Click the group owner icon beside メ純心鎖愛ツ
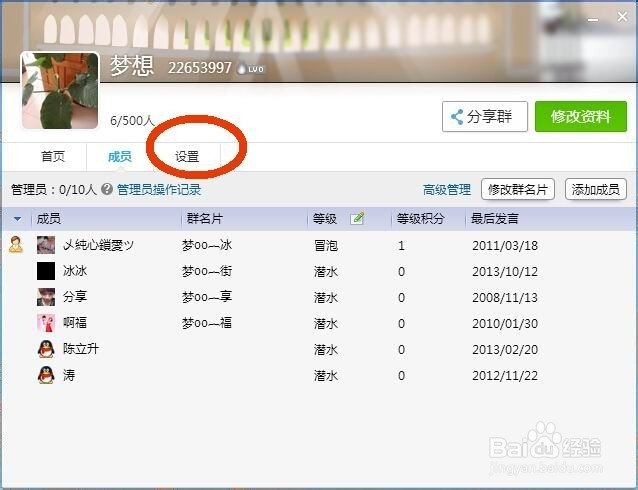 [x=16, y=245]
